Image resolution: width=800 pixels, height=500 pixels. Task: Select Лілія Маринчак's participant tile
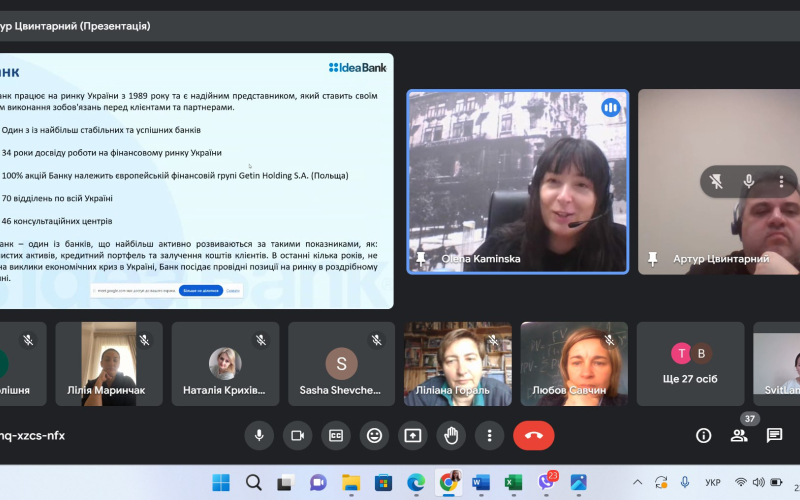click(x=109, y=364)
